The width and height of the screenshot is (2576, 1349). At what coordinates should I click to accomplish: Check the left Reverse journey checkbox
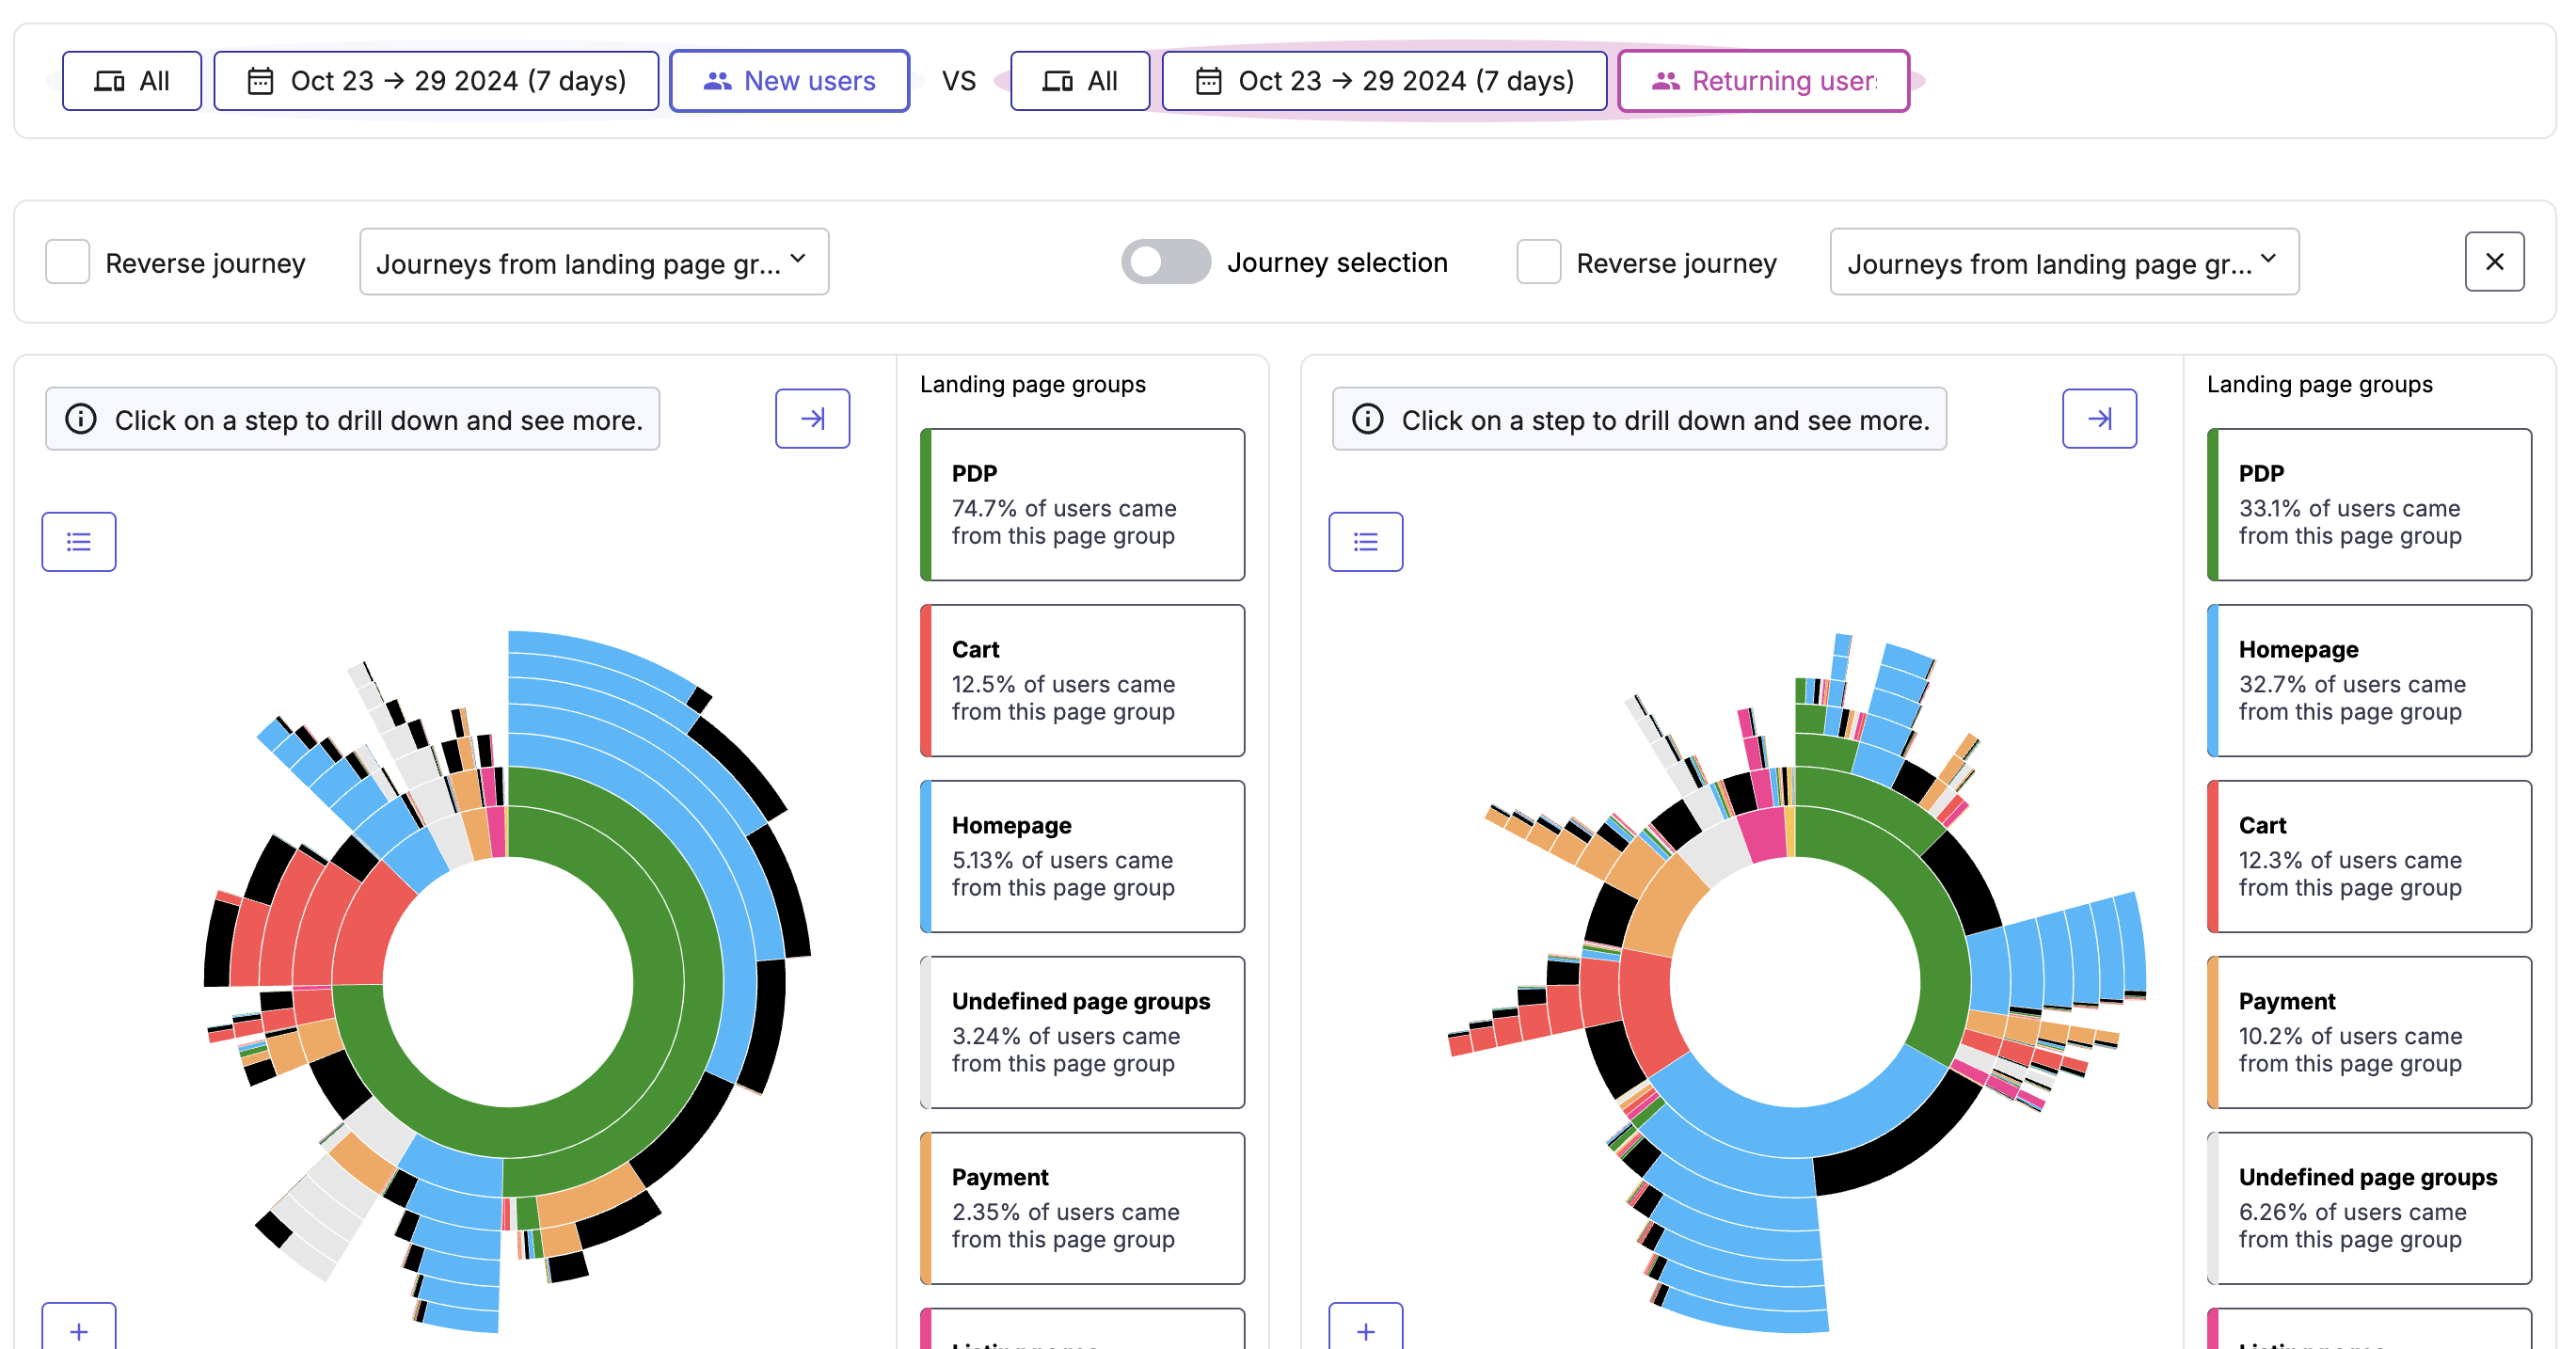tap(68, 262)
